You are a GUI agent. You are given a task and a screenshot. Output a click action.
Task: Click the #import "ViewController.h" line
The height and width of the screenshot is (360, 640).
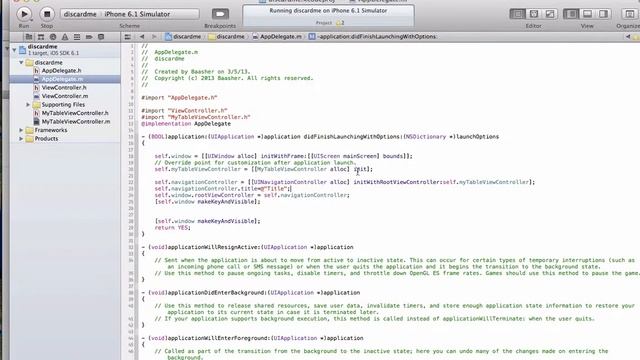coord(184,111)
